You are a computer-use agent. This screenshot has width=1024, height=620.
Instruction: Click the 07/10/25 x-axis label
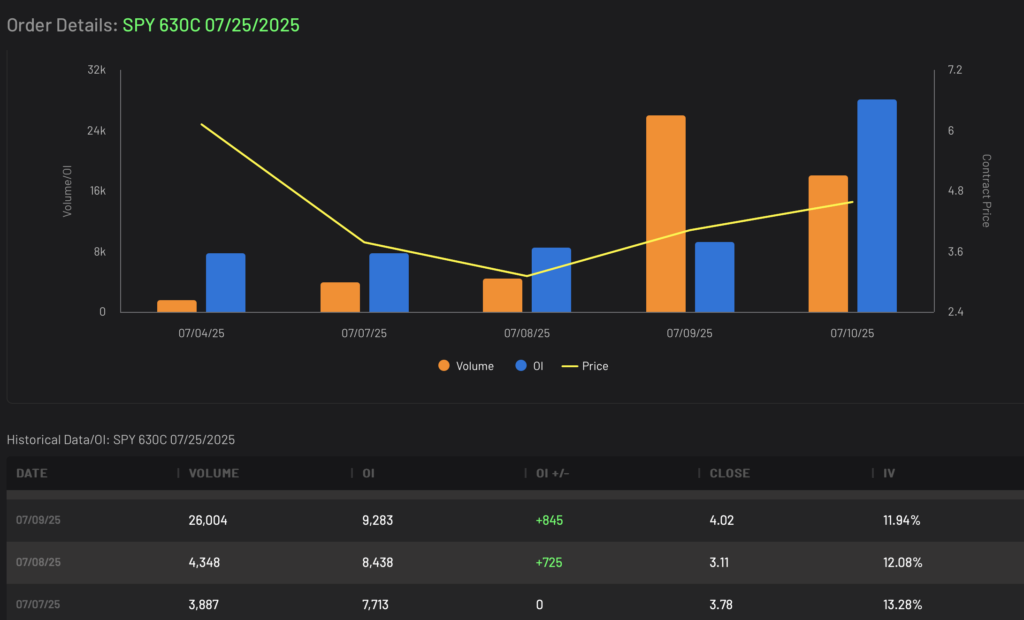[x=852, y=333]
